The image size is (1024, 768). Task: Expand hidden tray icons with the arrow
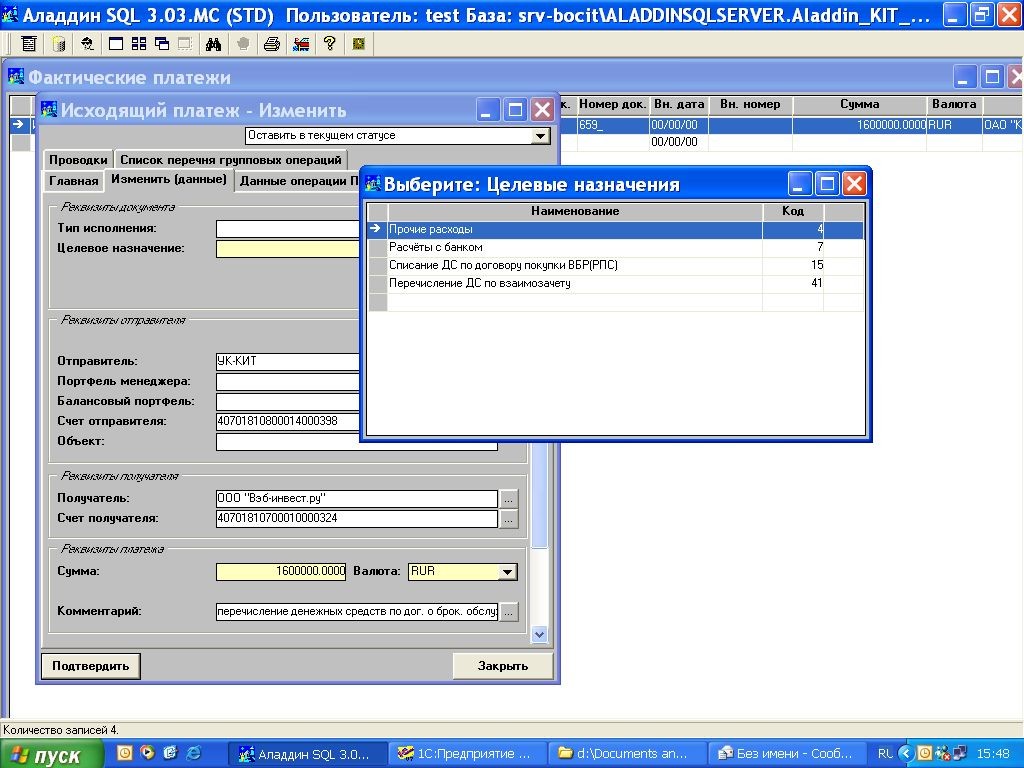906,753
